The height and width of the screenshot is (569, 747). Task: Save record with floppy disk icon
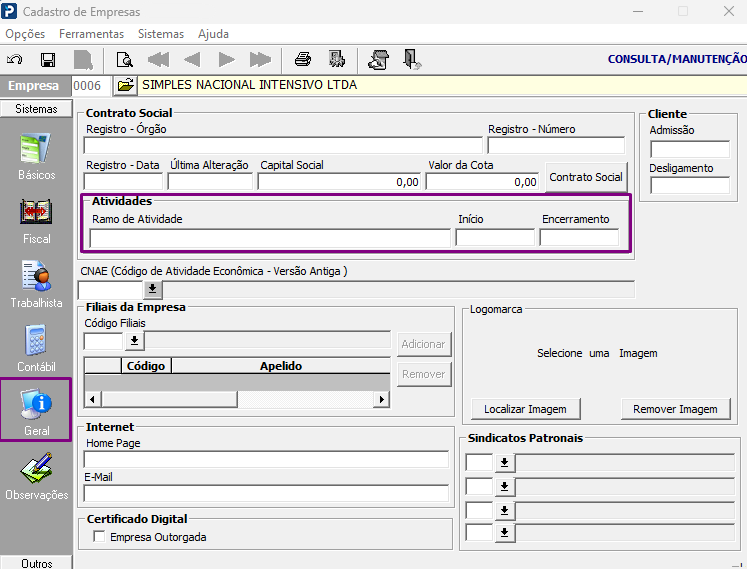[48, 60]
